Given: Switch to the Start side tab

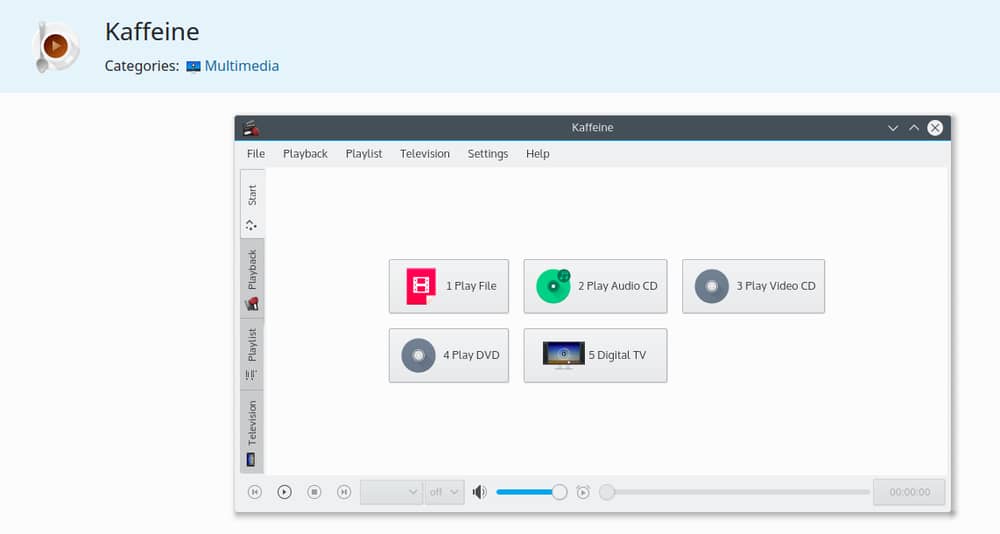Looking at the screenshot, I should point(252,204).
